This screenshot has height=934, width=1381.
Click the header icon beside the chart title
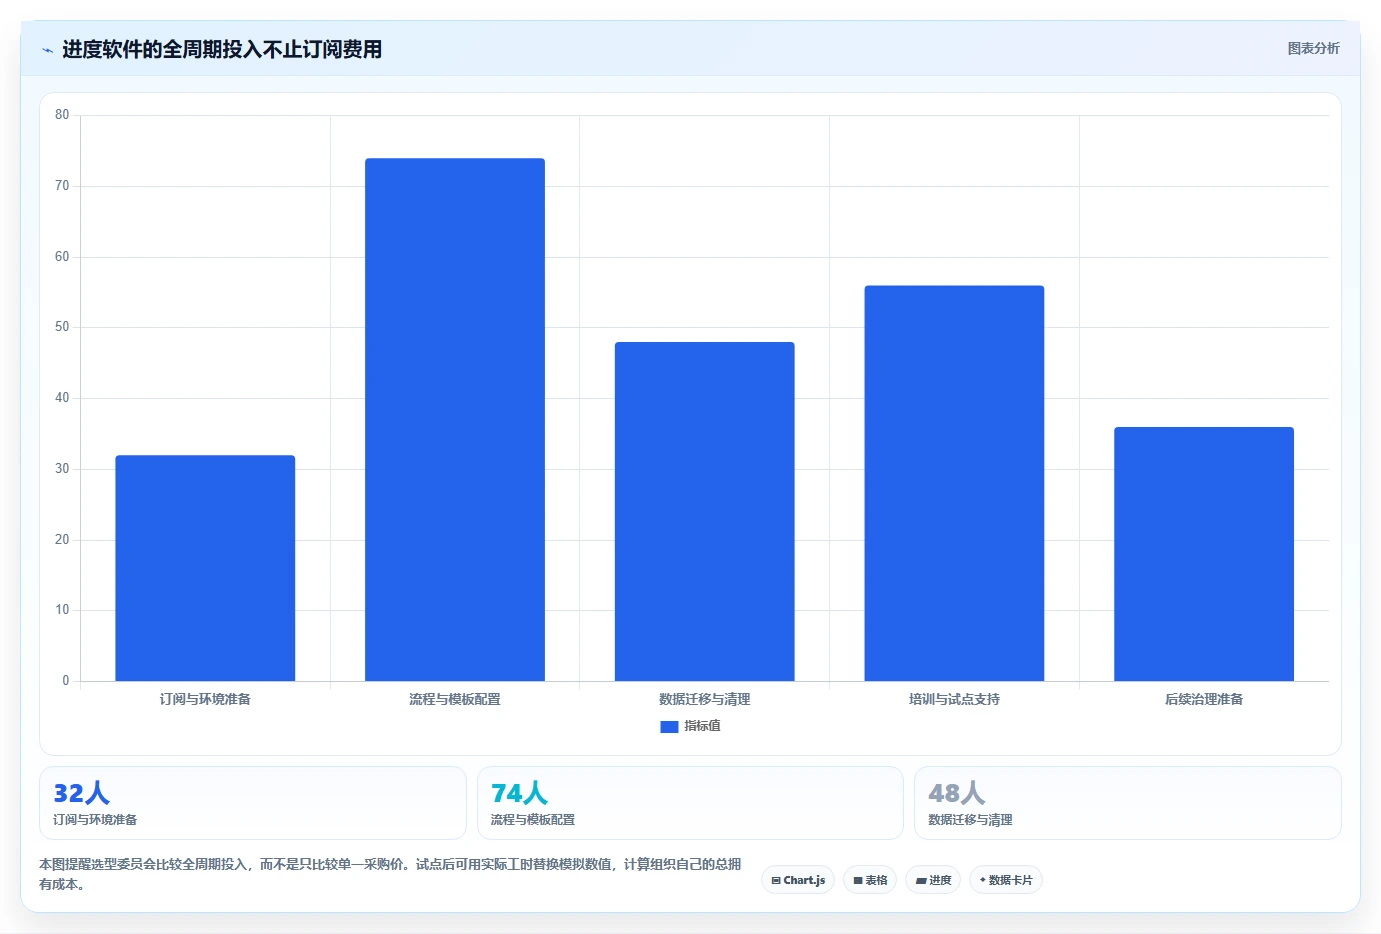tap(47, 50)
